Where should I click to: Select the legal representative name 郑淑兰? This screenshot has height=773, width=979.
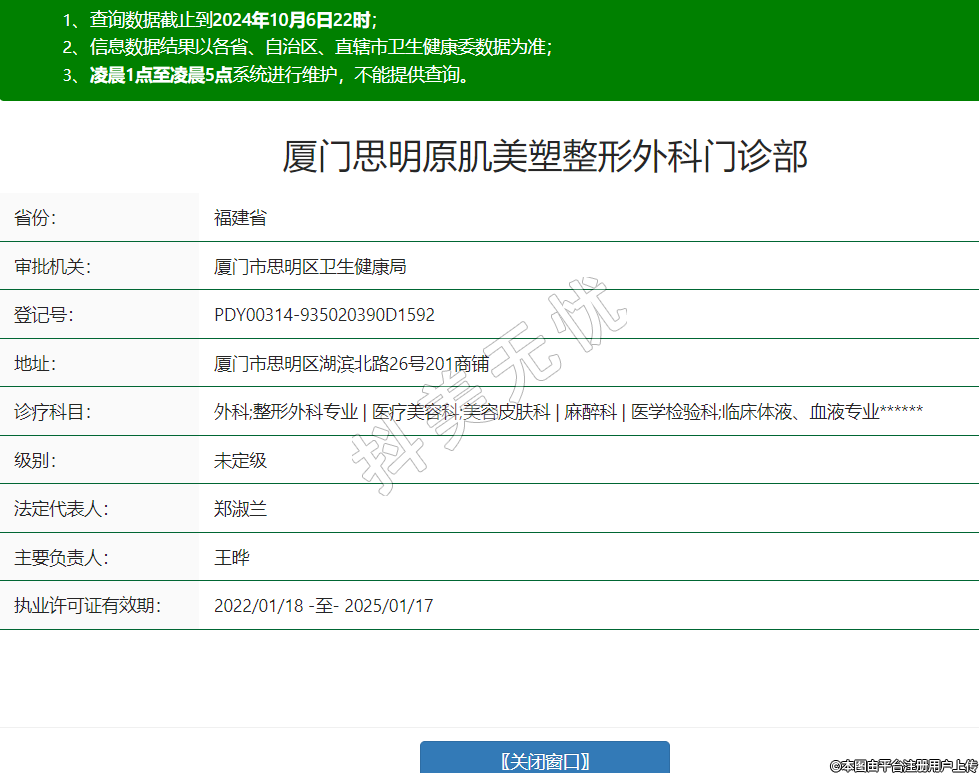point(240,509)
